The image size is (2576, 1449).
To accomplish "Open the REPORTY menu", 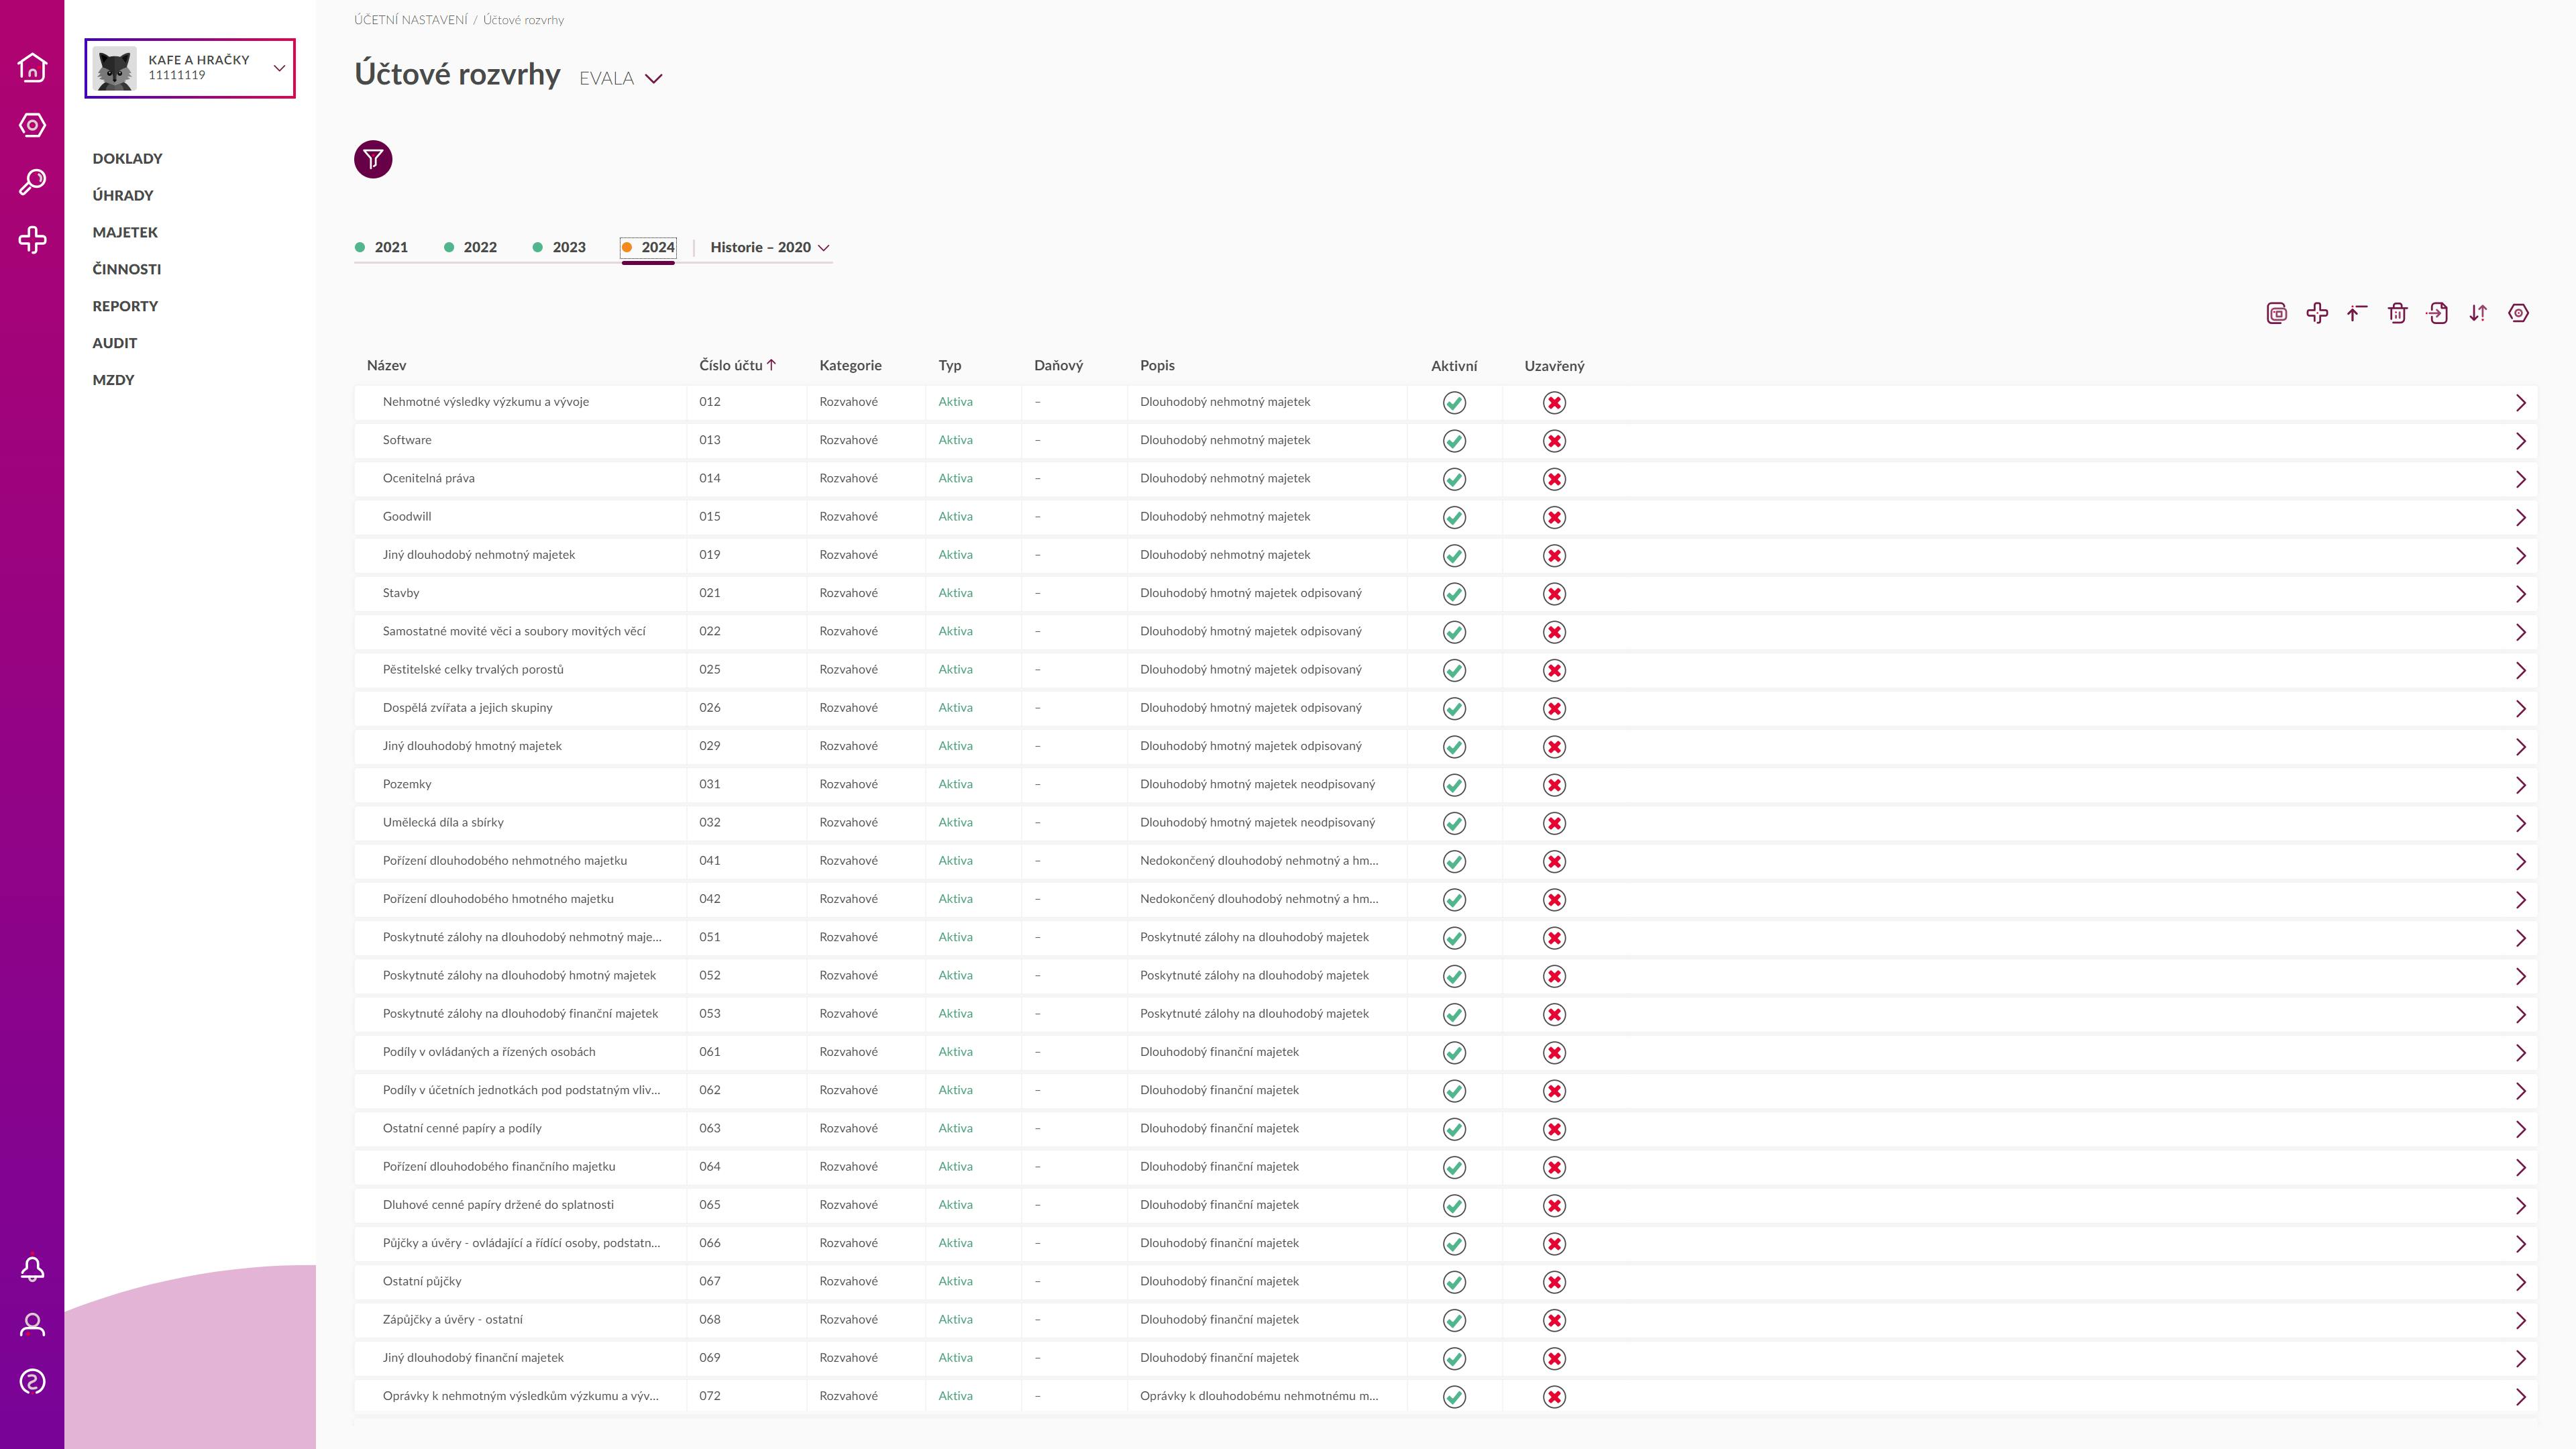I will point(125,306).
